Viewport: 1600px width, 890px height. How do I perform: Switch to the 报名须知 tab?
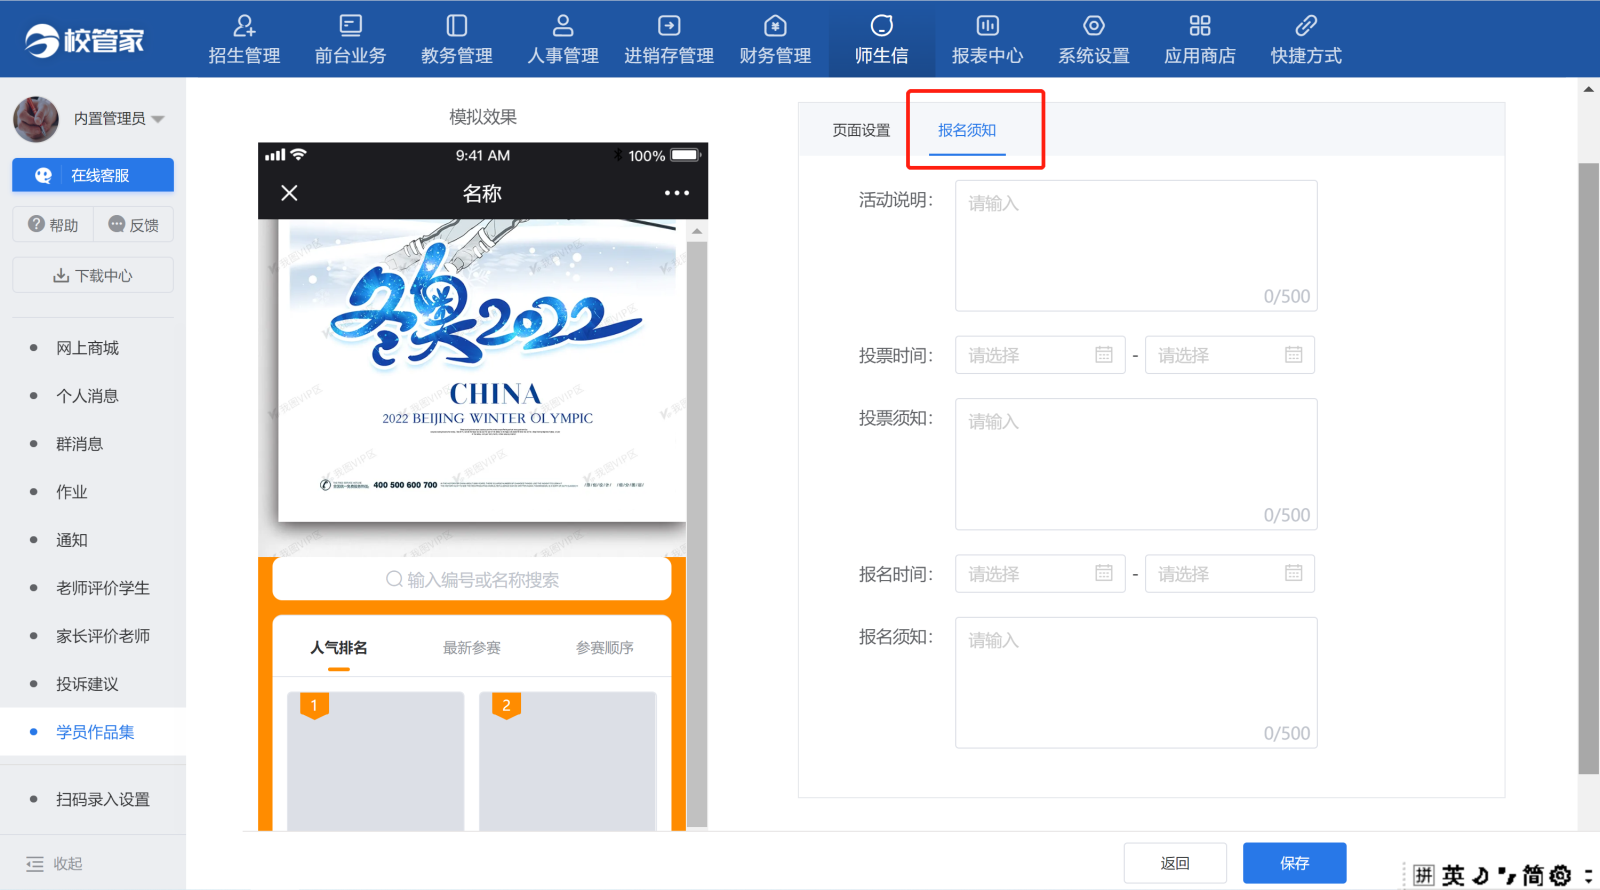(x=967, y=130)
